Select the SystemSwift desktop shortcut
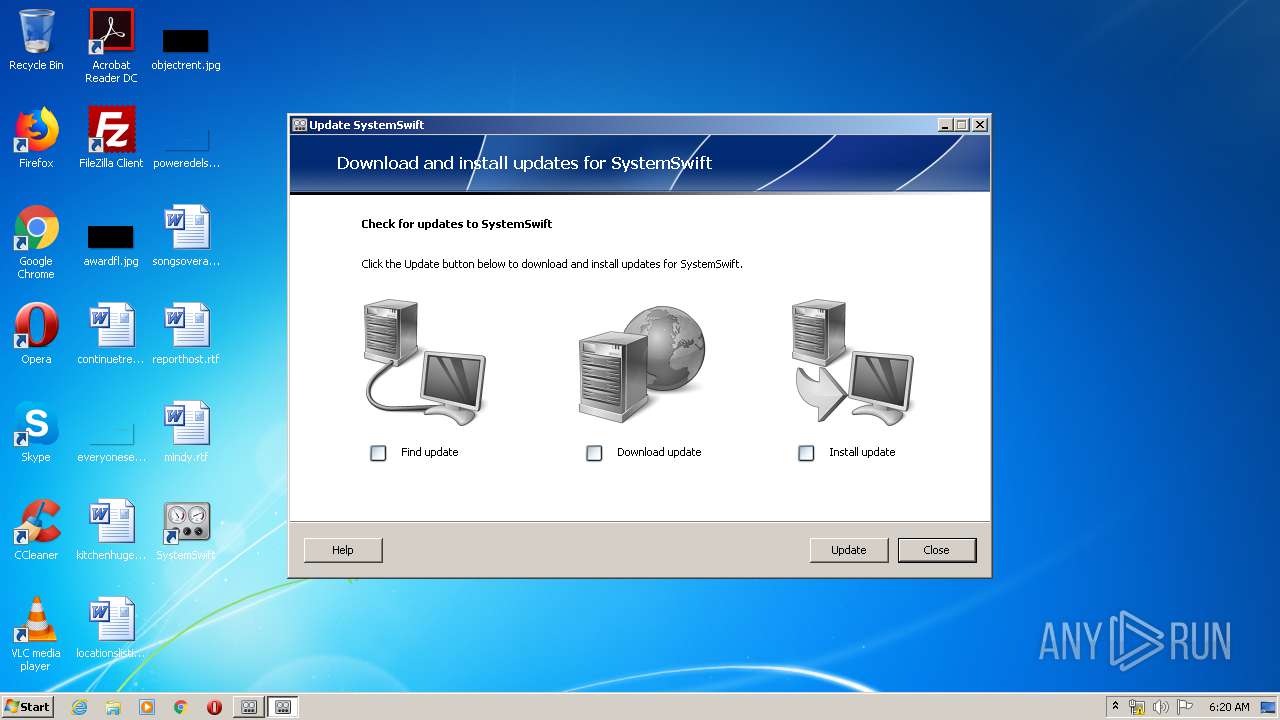Image resolution: width=1280 pixels, height=720 pixels. point(186,530)
